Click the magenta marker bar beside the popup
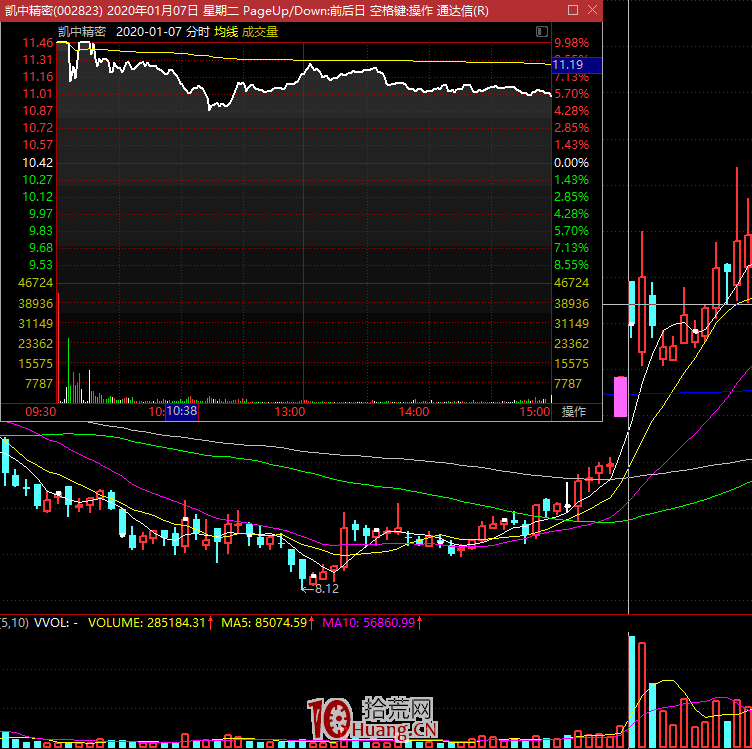 620,396
